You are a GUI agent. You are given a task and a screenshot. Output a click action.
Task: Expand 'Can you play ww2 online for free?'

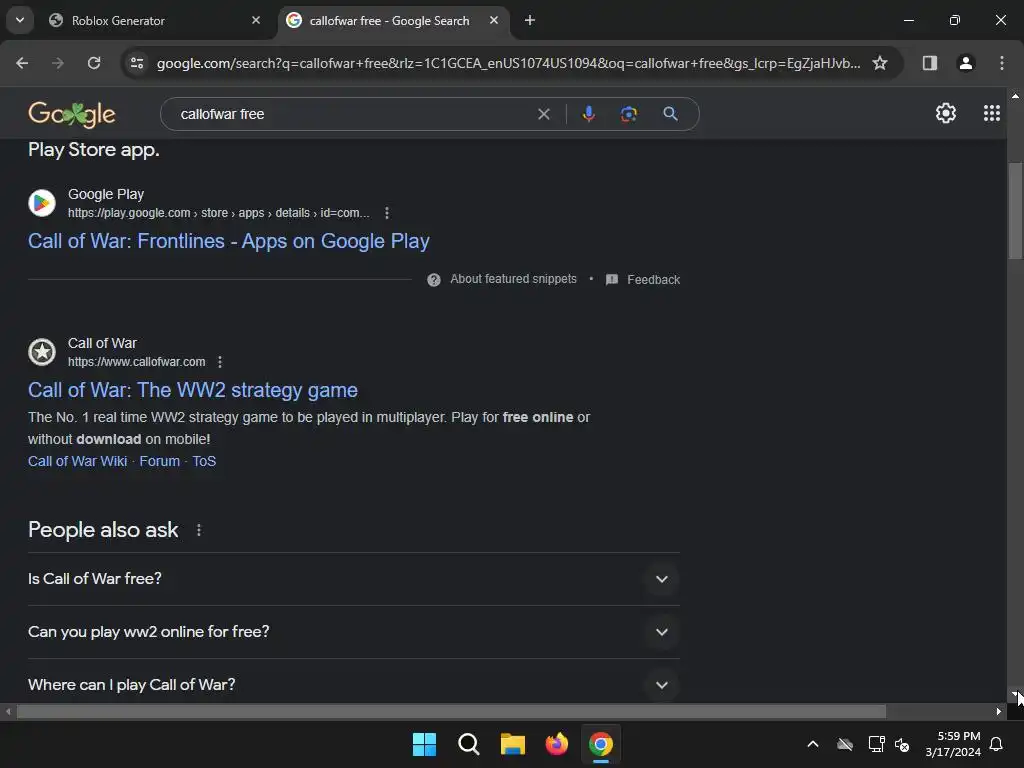[x=353, y=632]
